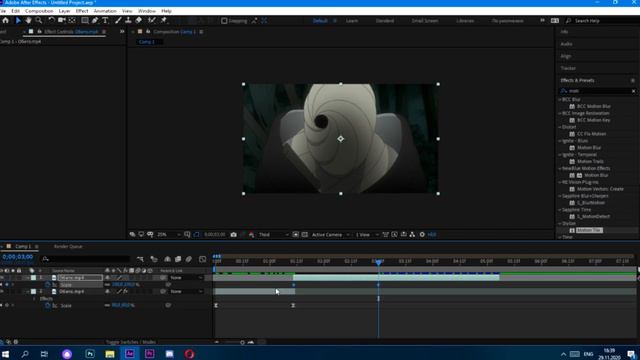
Task: Select the Horizontal Type tool
Action: coord(105,20)
